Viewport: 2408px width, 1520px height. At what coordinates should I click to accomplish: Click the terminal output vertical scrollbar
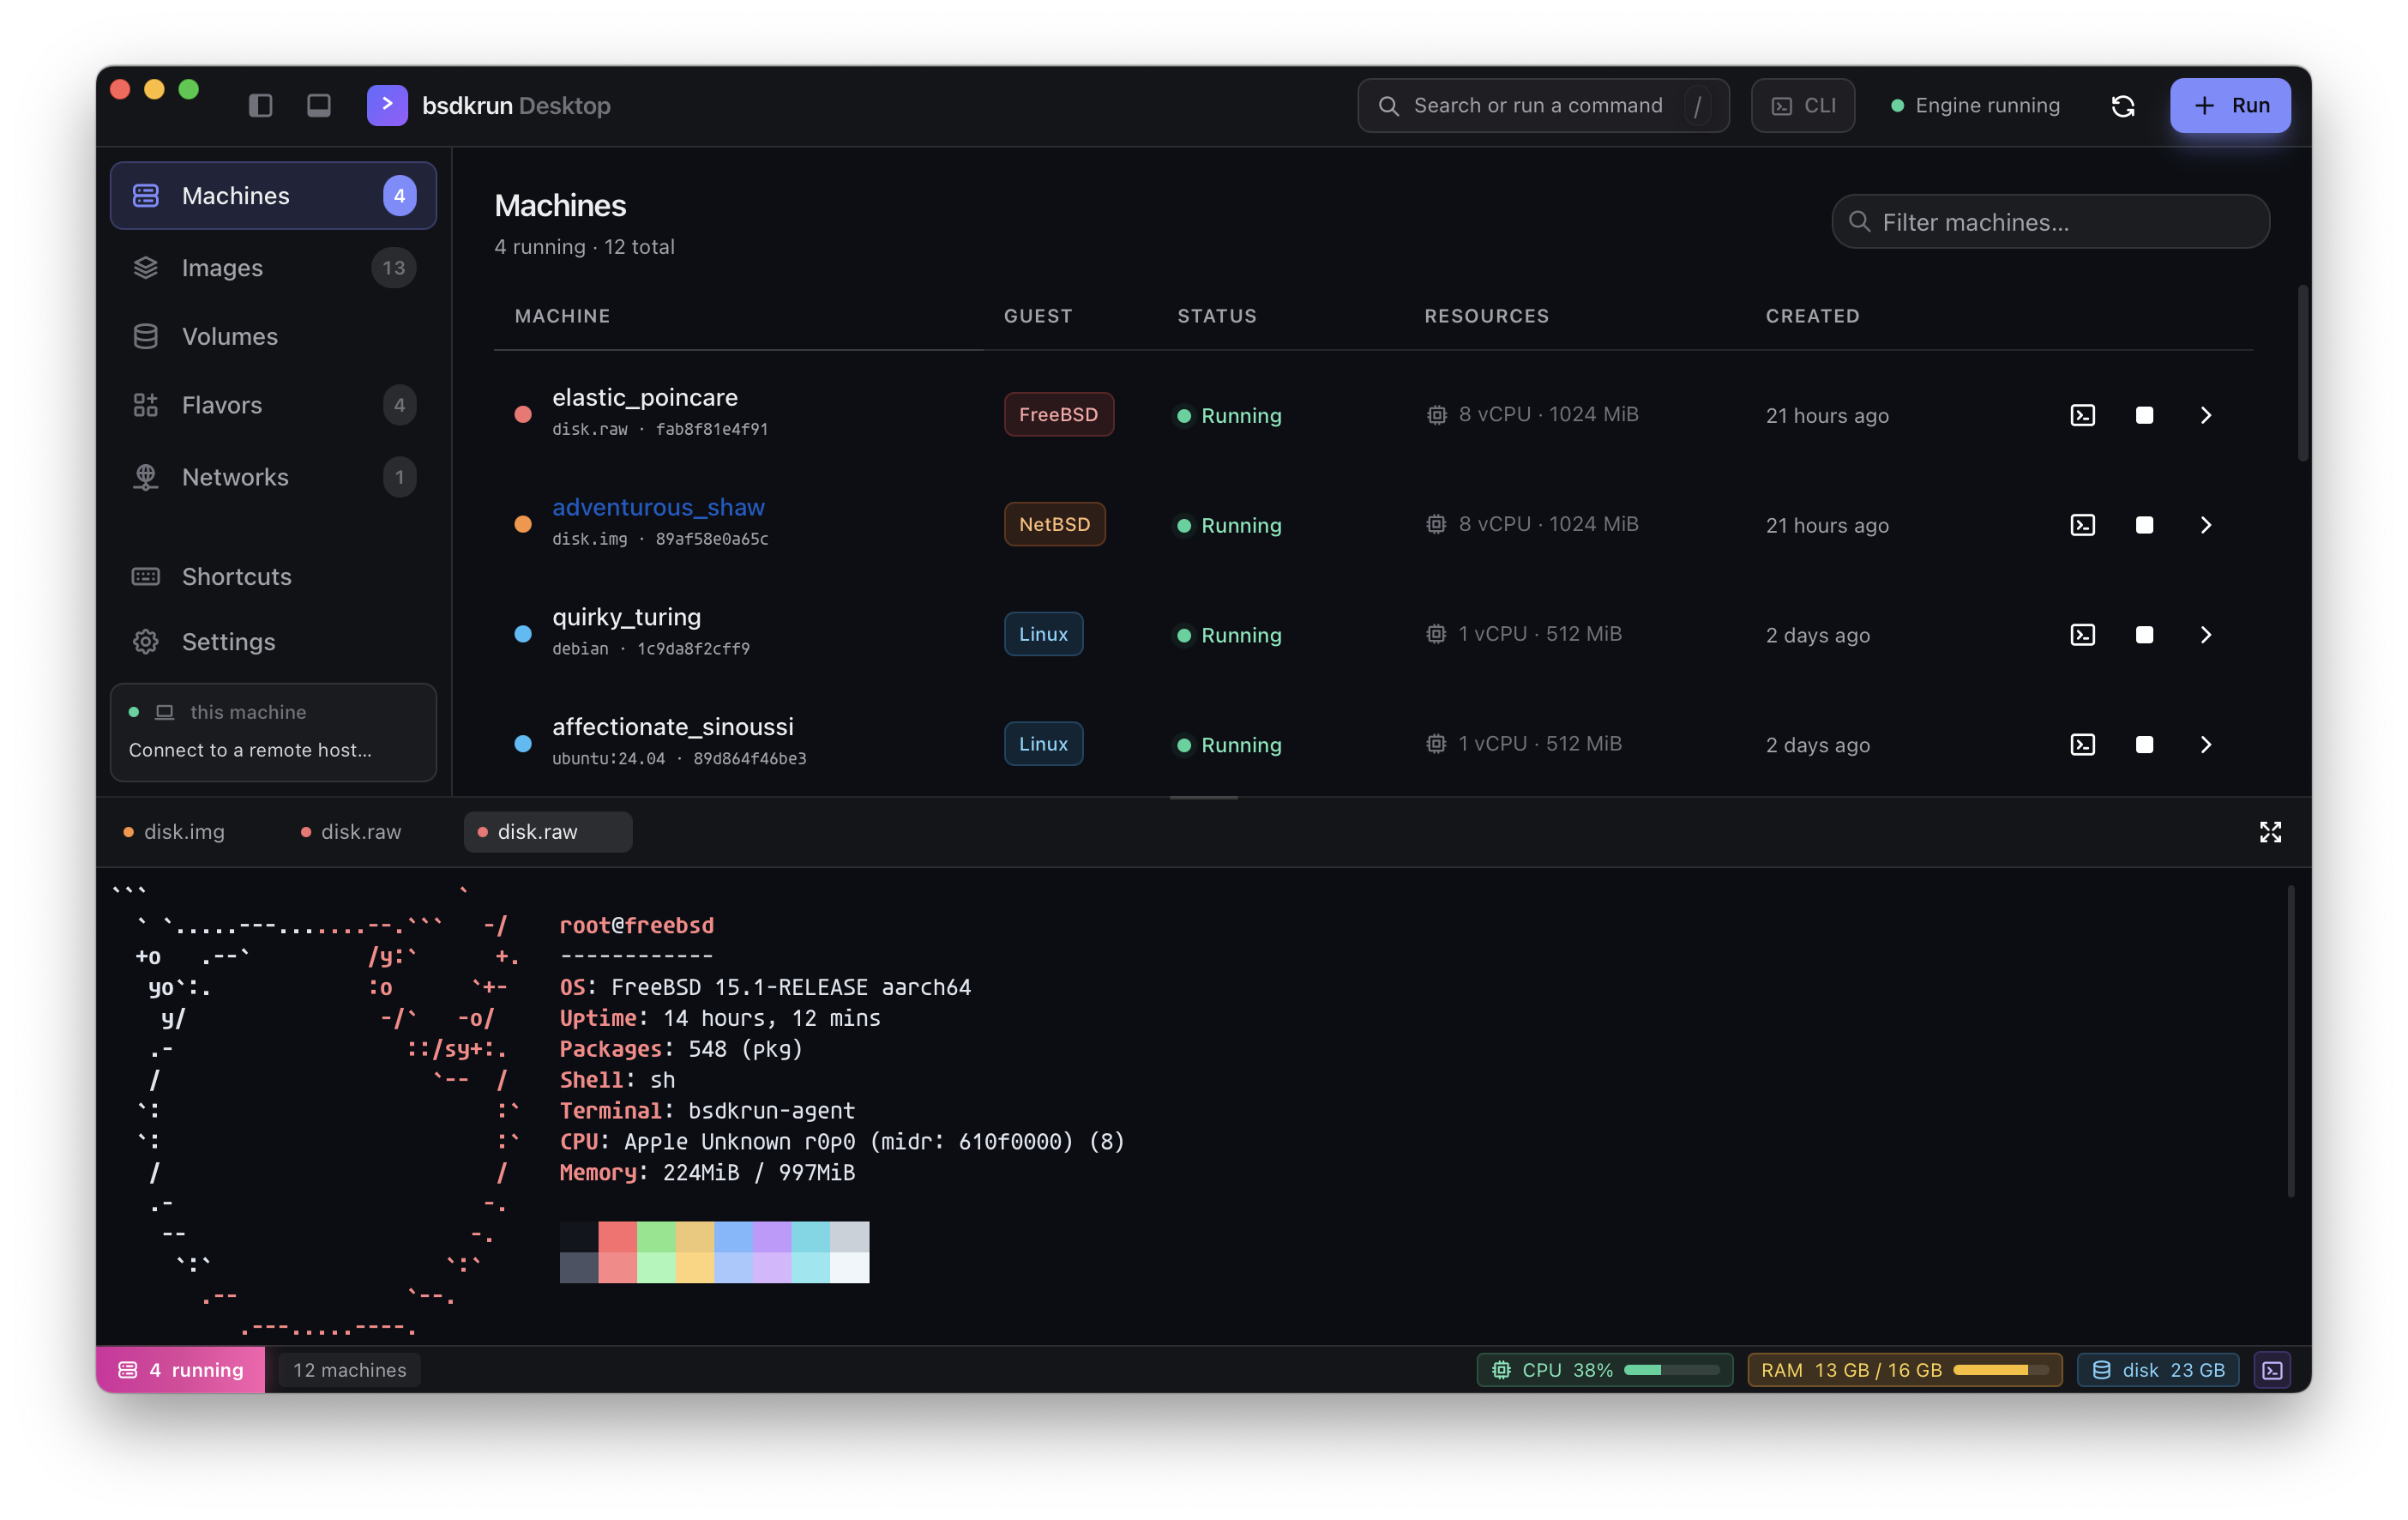pos(2290,1040)
